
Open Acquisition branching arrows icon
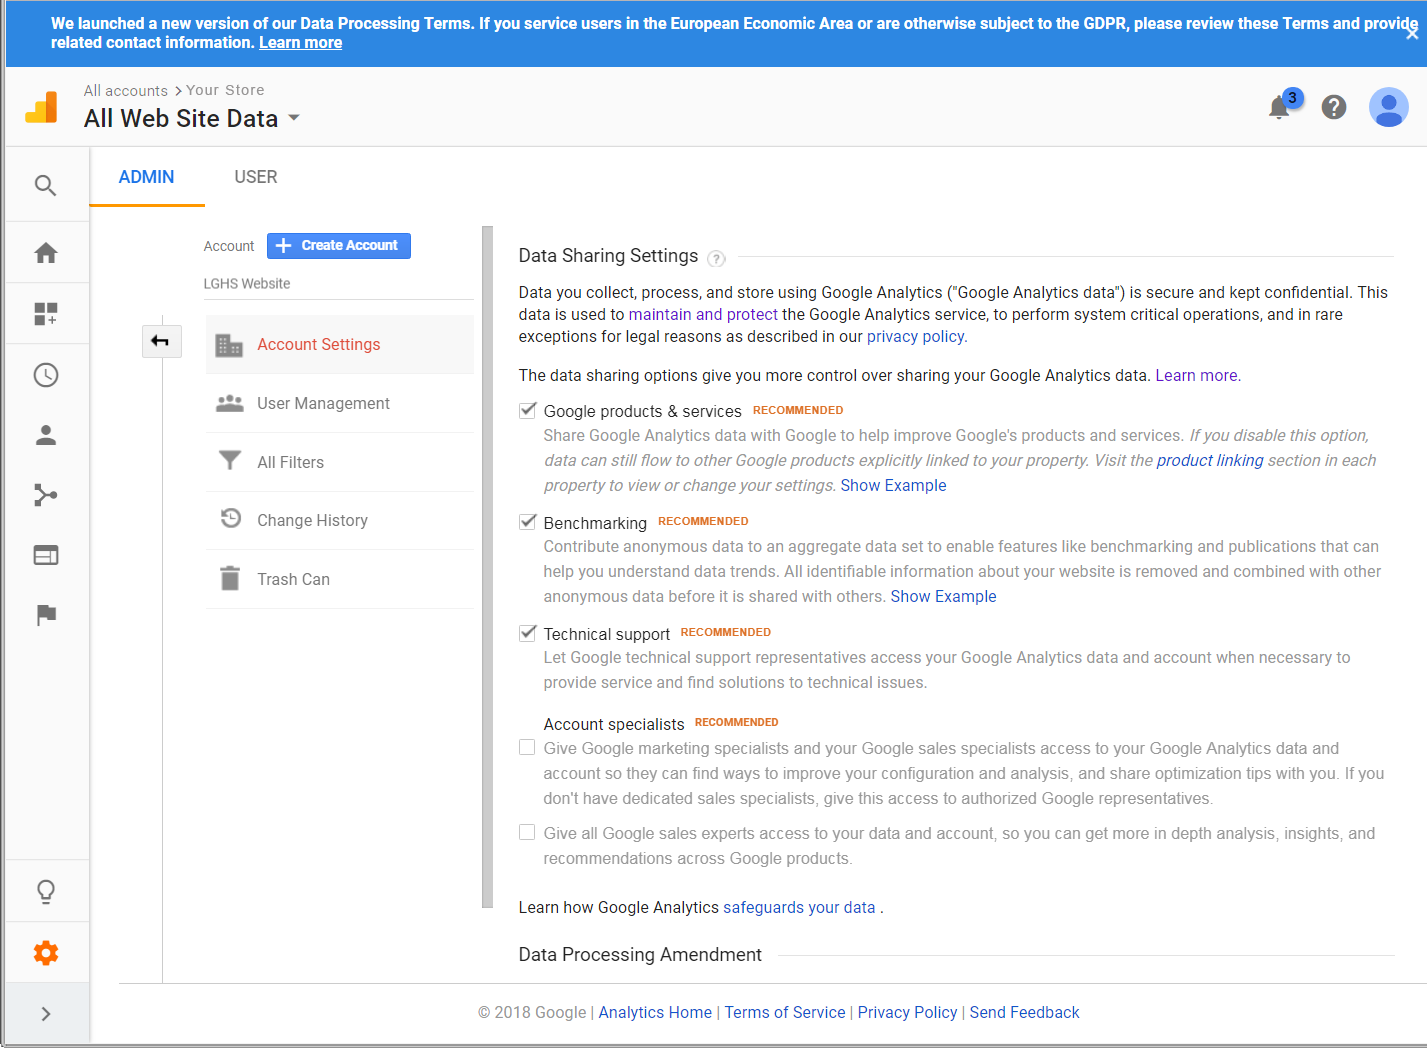45,495
